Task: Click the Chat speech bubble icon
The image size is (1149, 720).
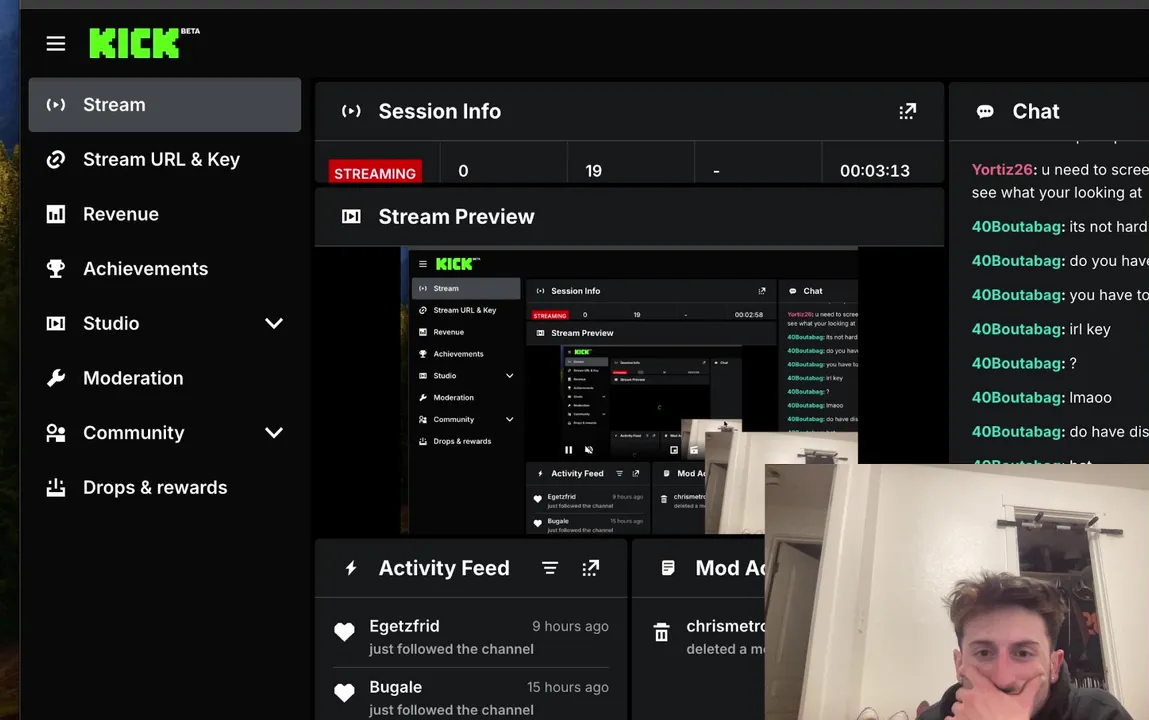Action: [x=985, y=111]
